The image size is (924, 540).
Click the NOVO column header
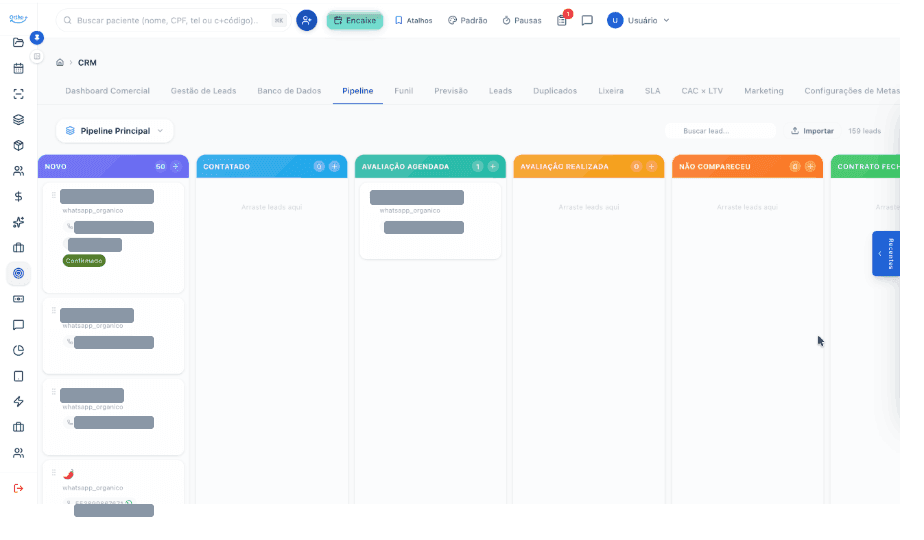coord(113,167)
